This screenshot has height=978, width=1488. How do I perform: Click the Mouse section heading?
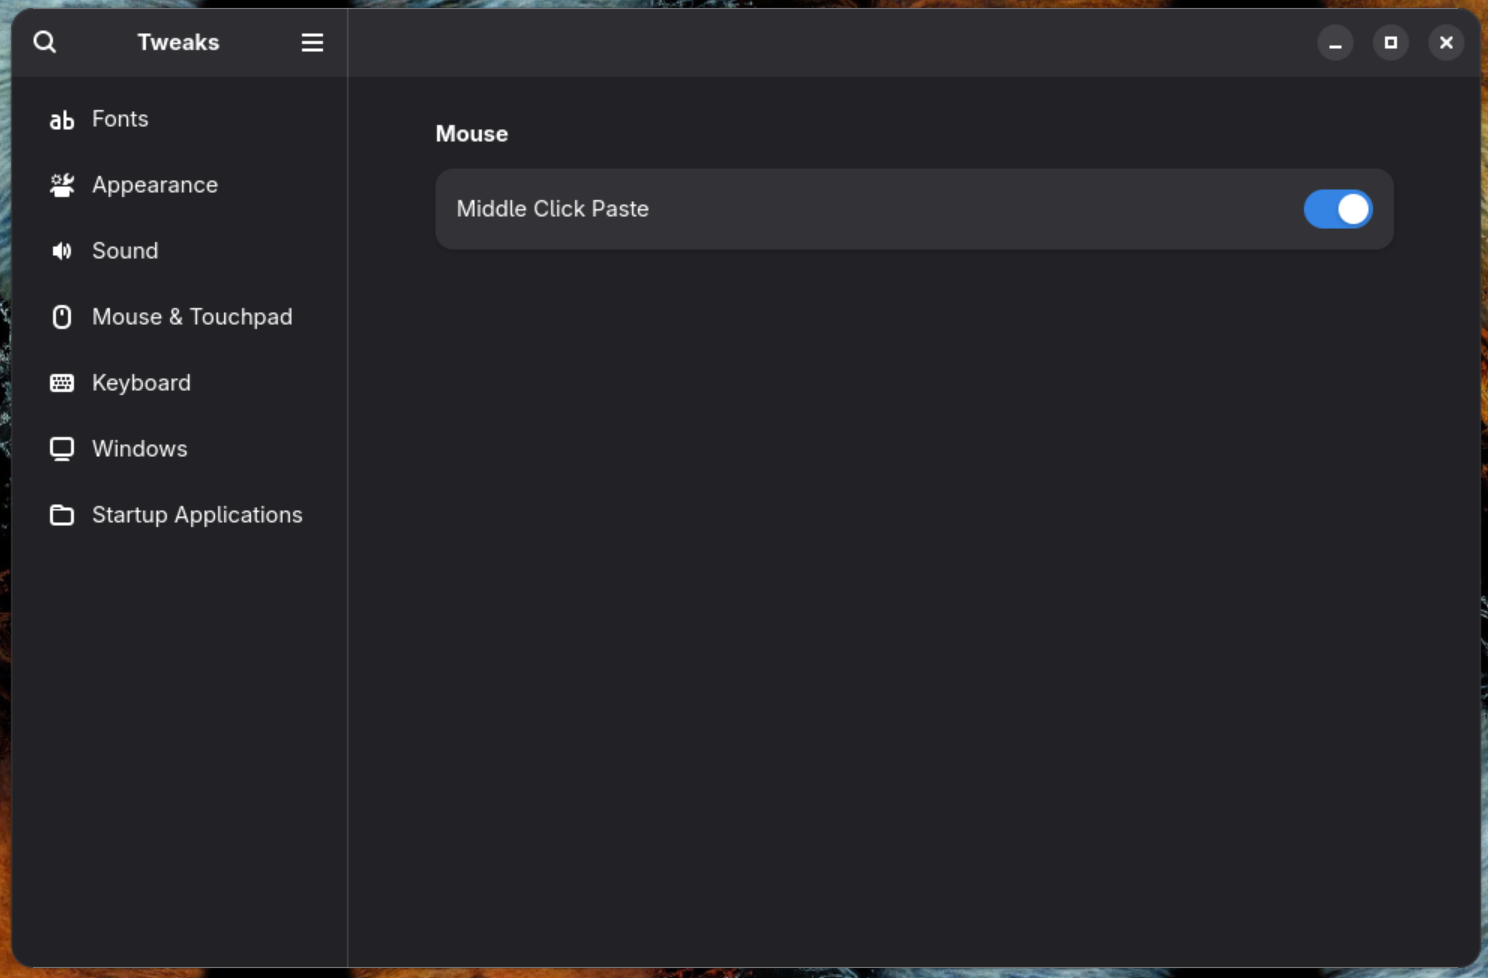(x=471, y=133)
